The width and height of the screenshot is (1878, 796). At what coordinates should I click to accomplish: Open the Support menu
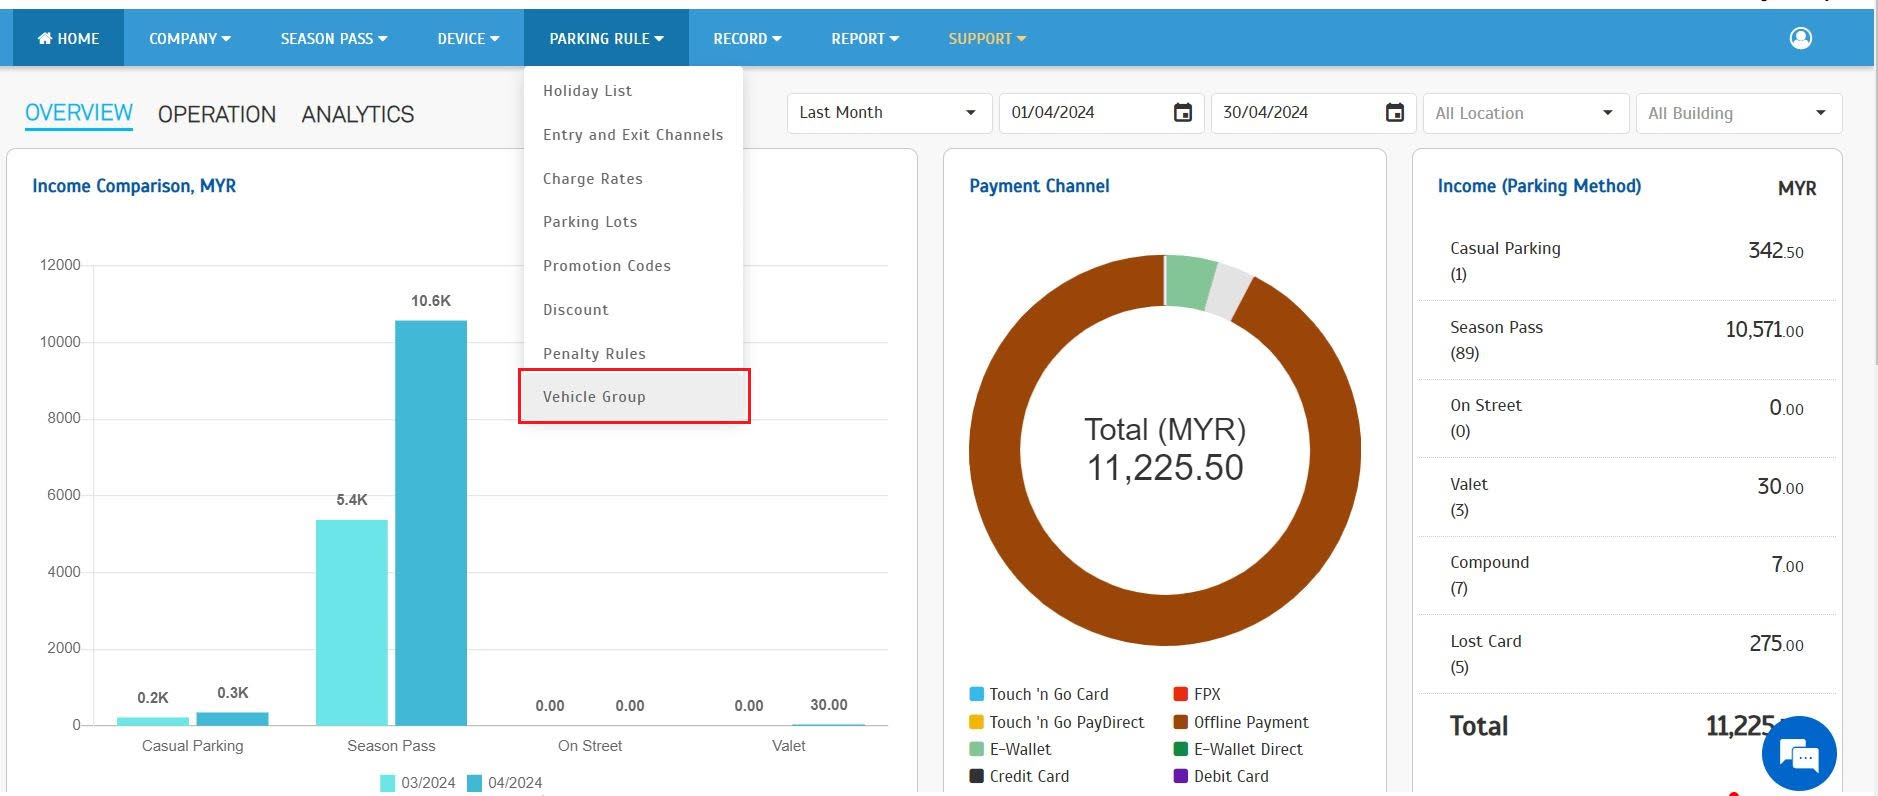click(x=986, y=39)
